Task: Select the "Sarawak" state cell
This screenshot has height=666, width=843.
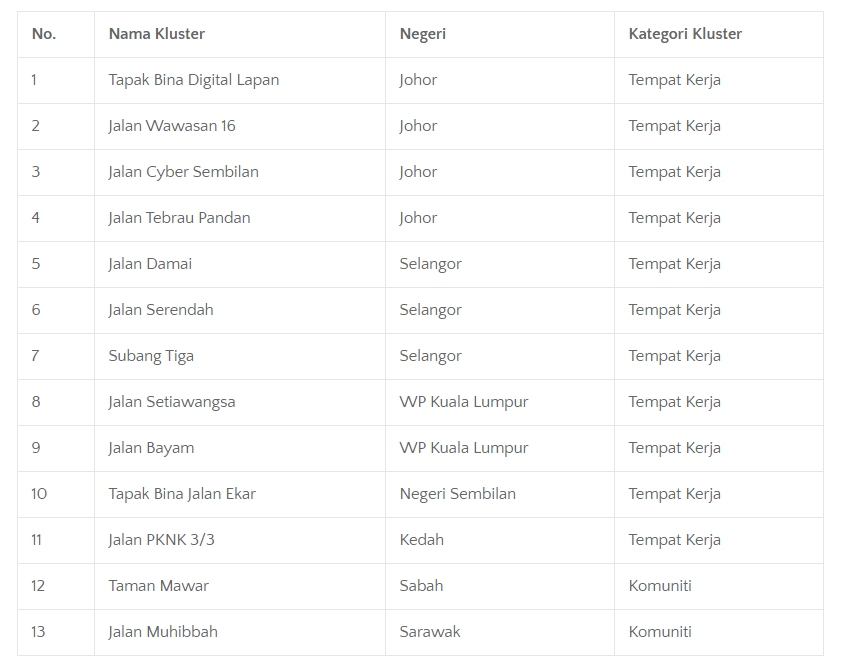Action: click(430, 632)
